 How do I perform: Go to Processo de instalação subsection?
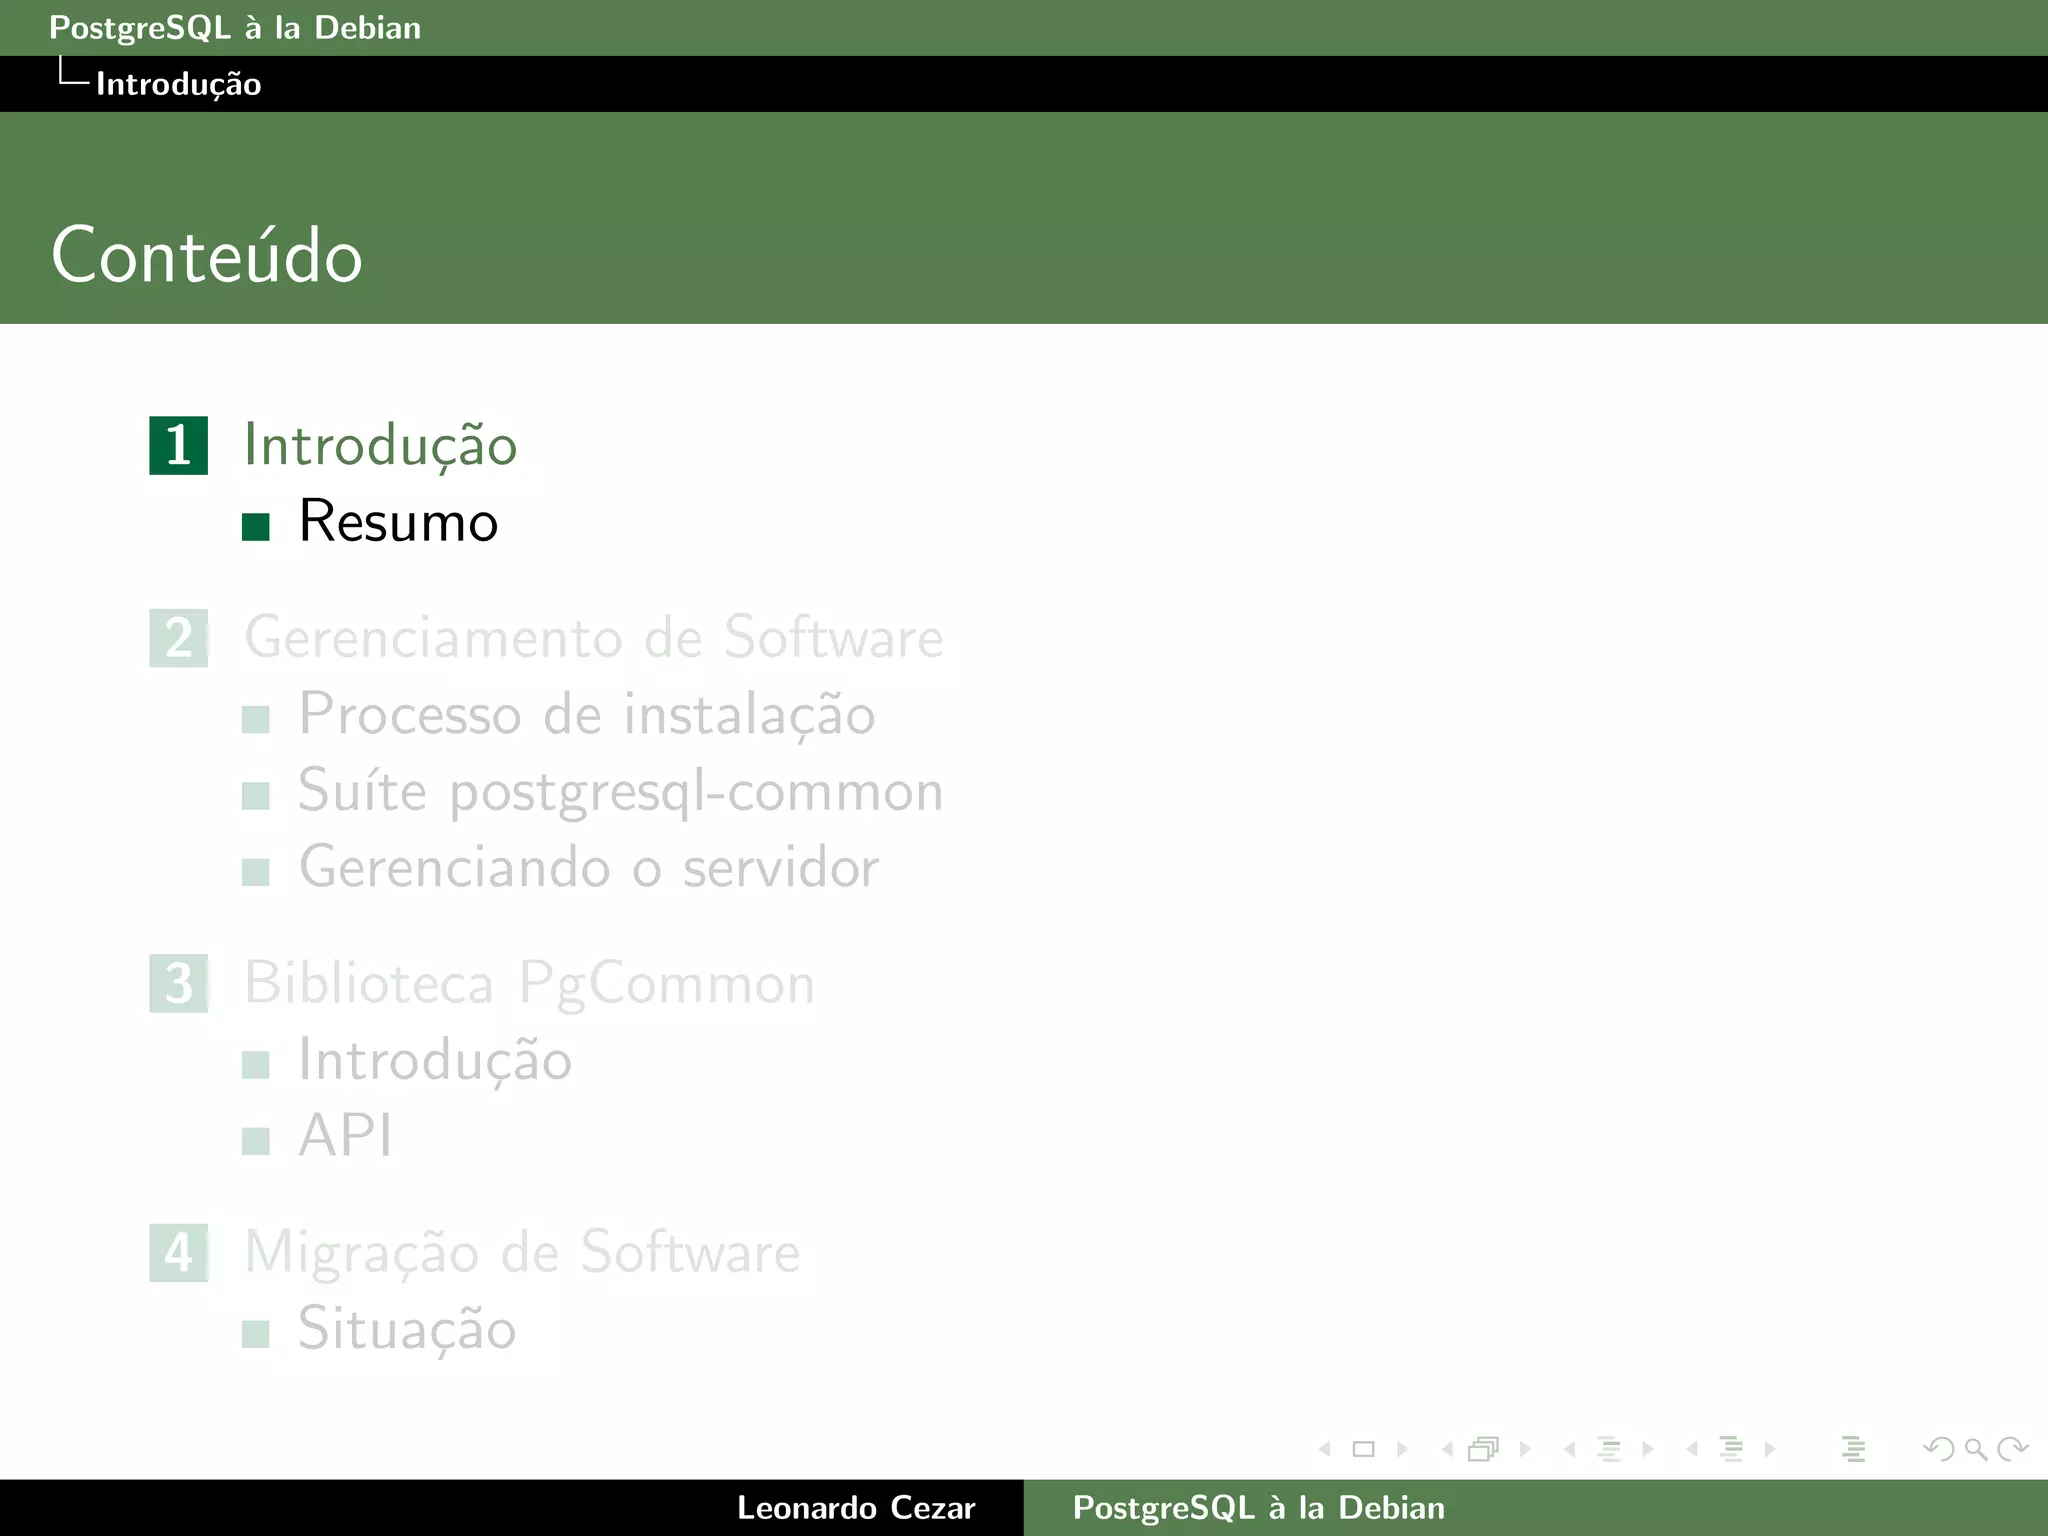click(587, 714)
